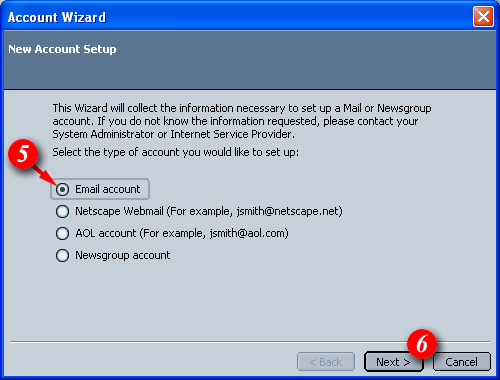Click the blue-gray header banner area

pos(250,60)
